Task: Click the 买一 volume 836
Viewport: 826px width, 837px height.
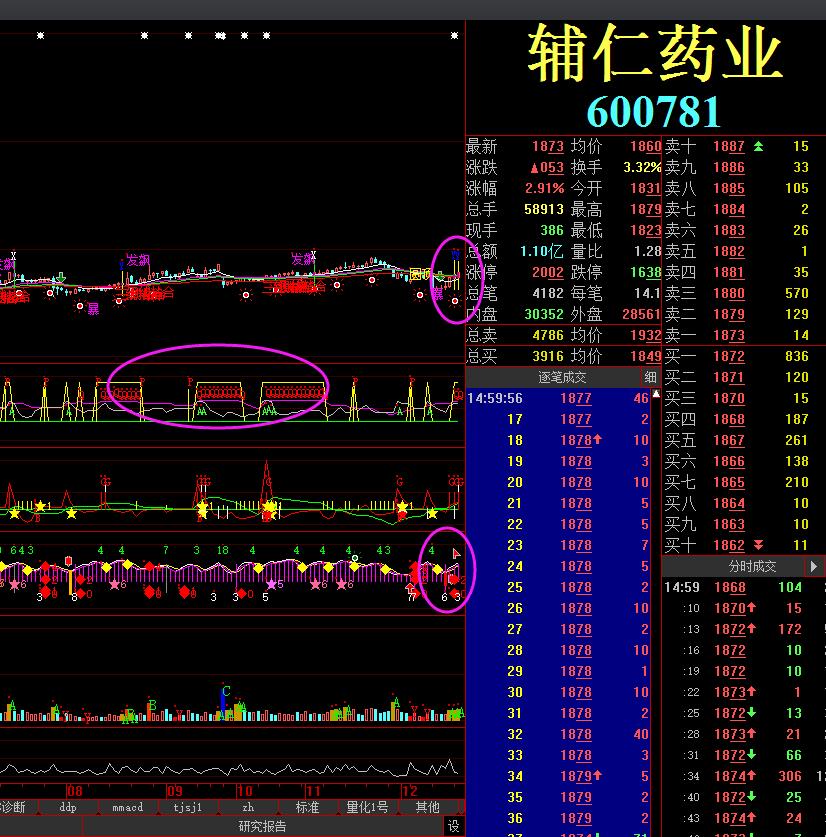Action: pyautogui.click(x=797, y=356)
